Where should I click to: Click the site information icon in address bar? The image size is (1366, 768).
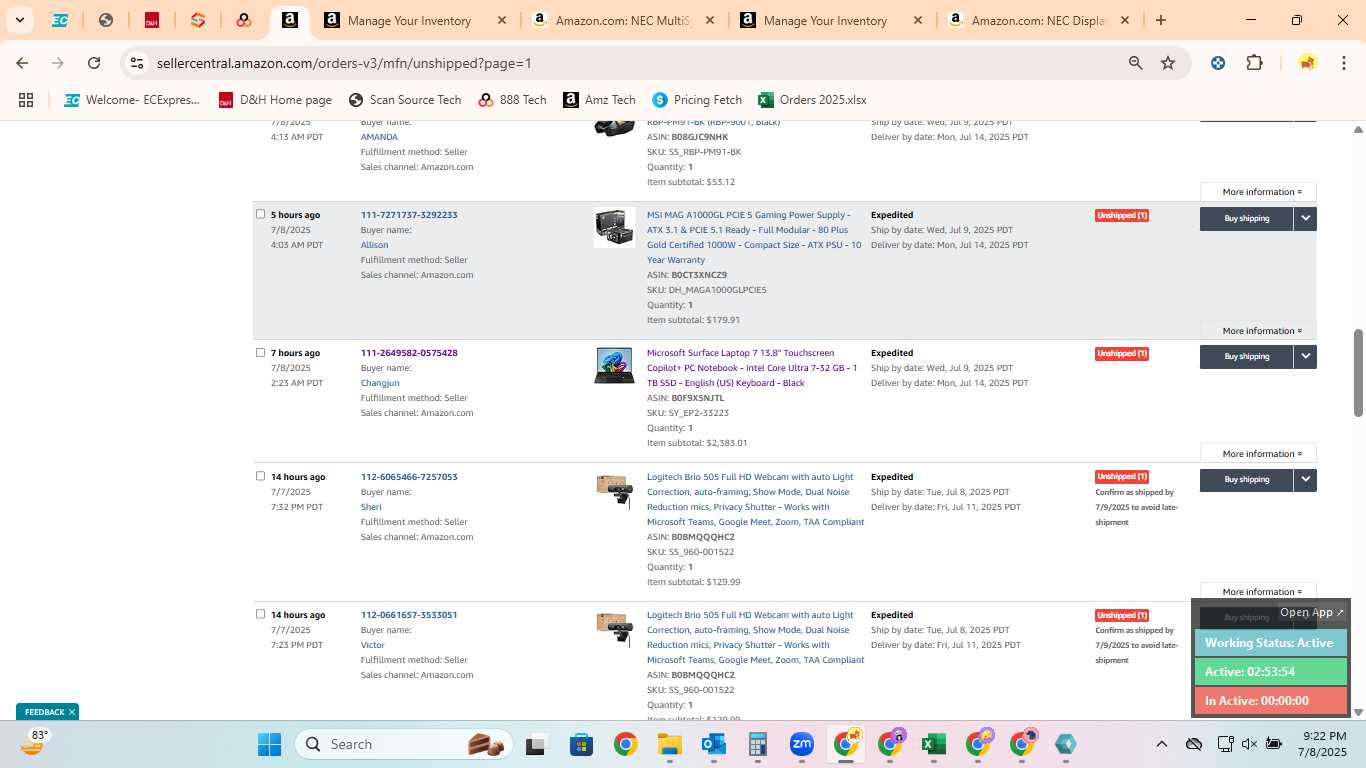pos(137,63)
